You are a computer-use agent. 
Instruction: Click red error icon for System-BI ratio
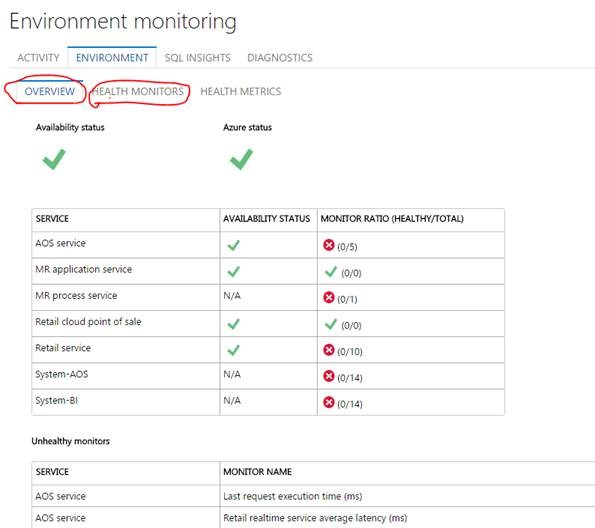(x=329, y=402)
